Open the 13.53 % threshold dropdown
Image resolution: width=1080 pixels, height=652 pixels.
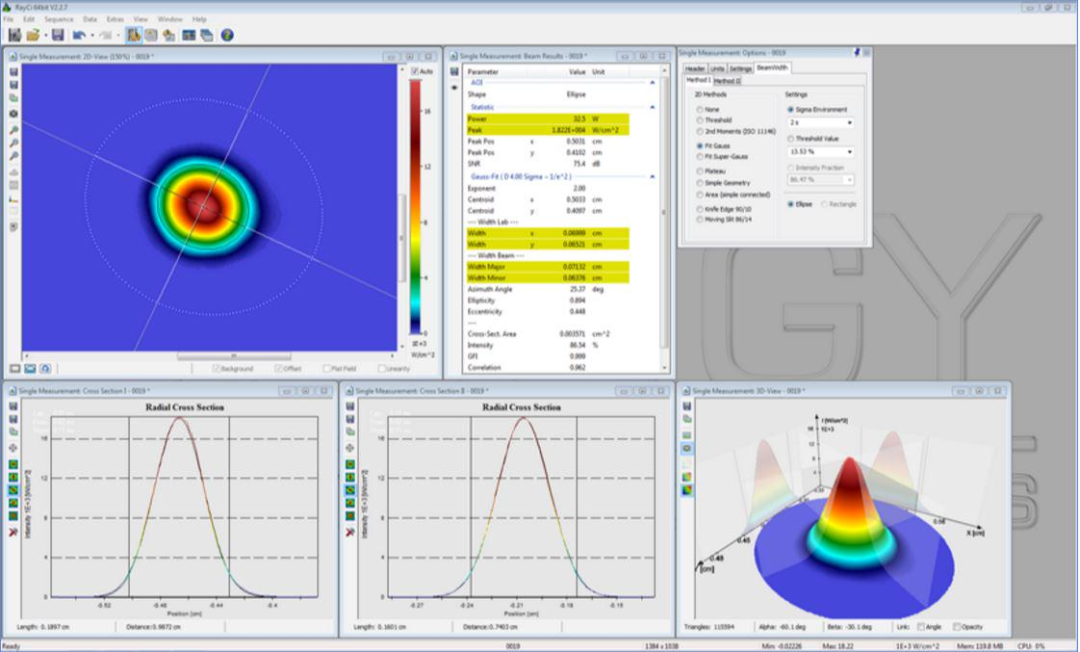coord(848,152)
